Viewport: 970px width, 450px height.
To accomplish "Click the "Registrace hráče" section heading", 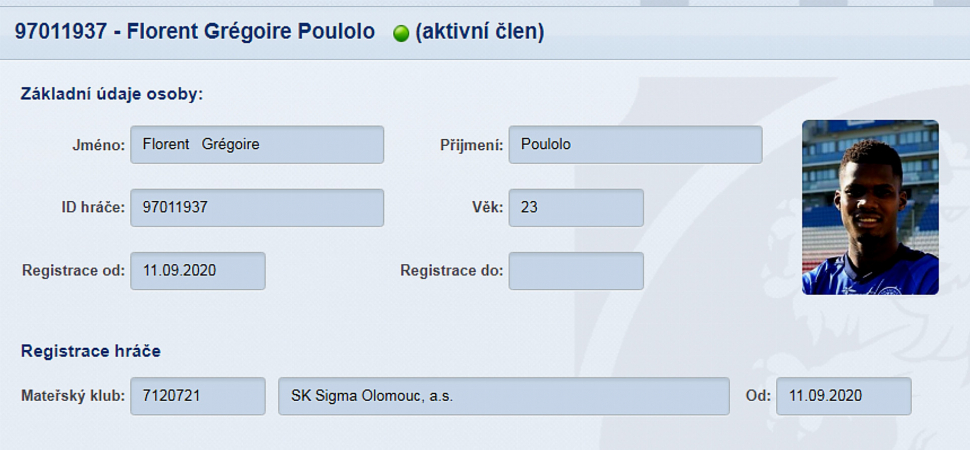I will 91,351.
